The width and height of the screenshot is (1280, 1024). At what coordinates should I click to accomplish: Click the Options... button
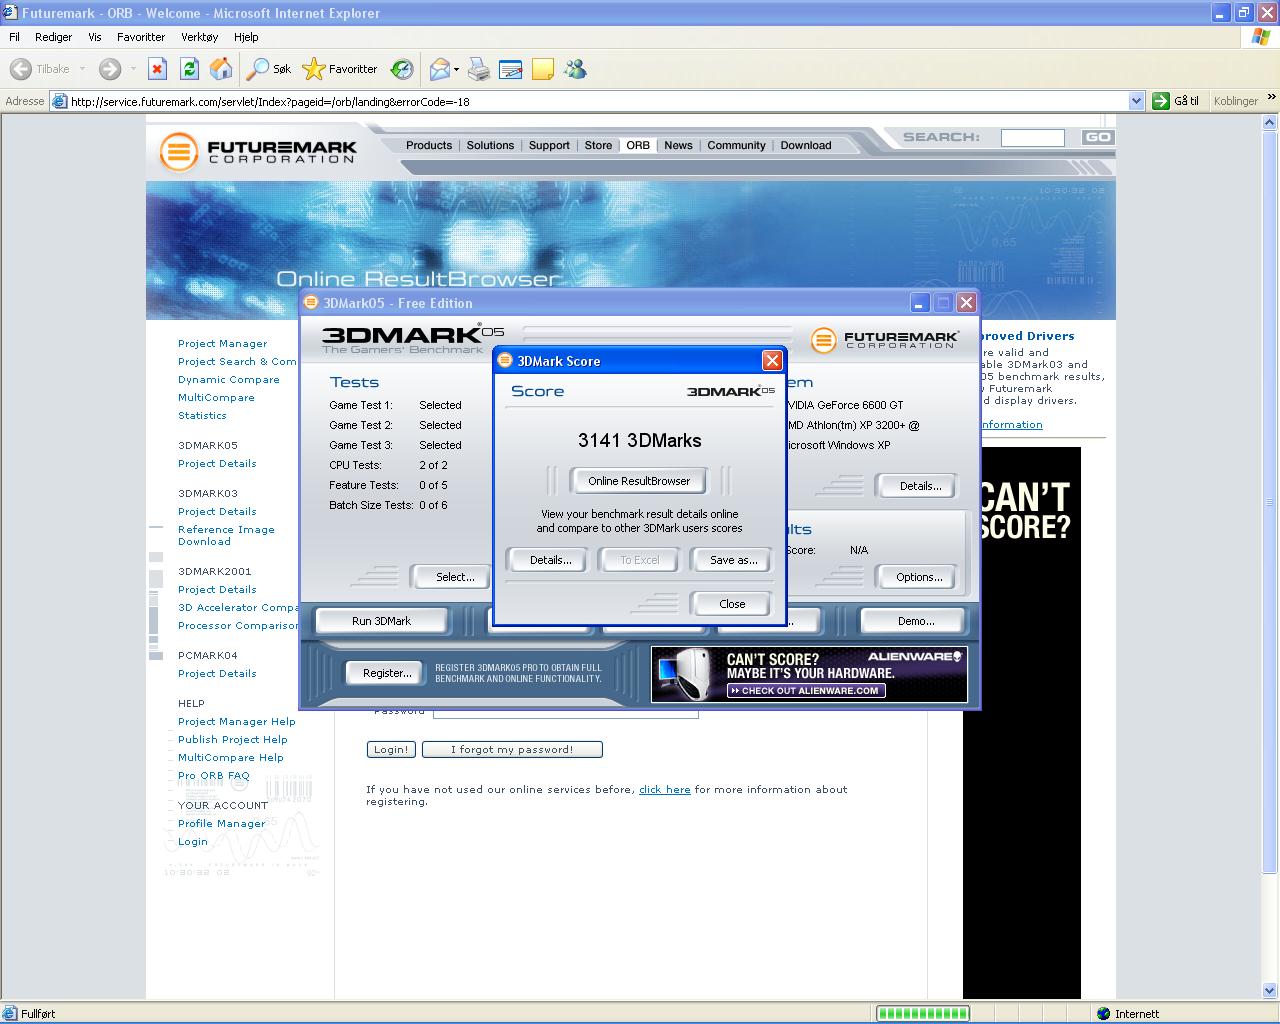coord(919,577)
